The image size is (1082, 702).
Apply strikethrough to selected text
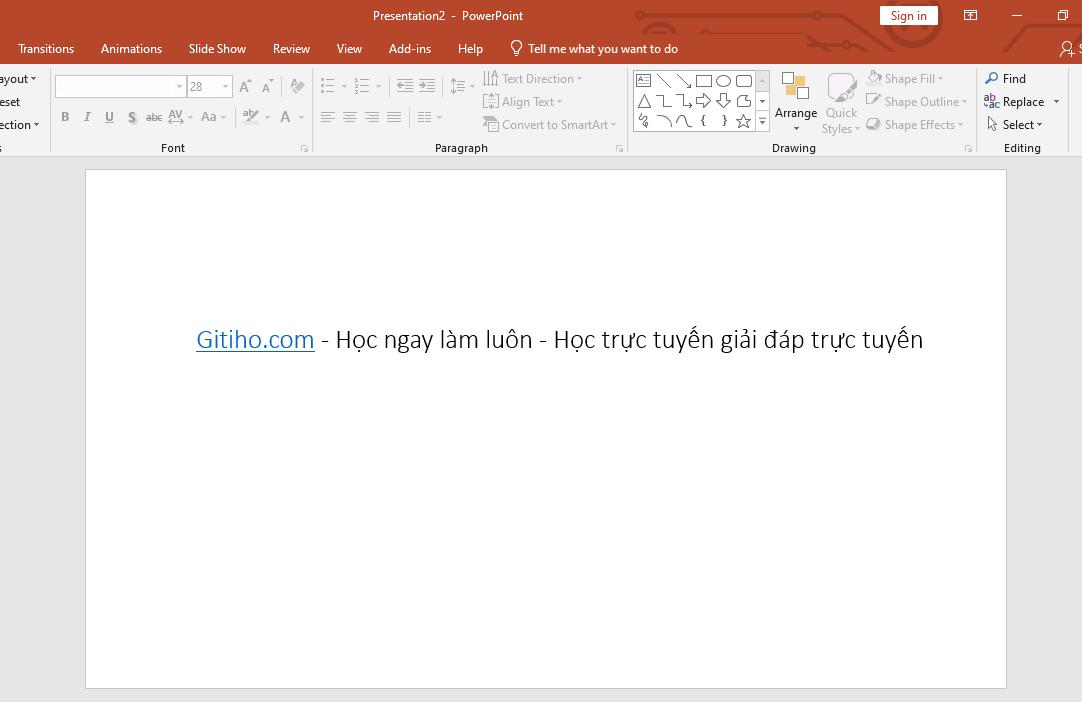[x=153, y=117]
